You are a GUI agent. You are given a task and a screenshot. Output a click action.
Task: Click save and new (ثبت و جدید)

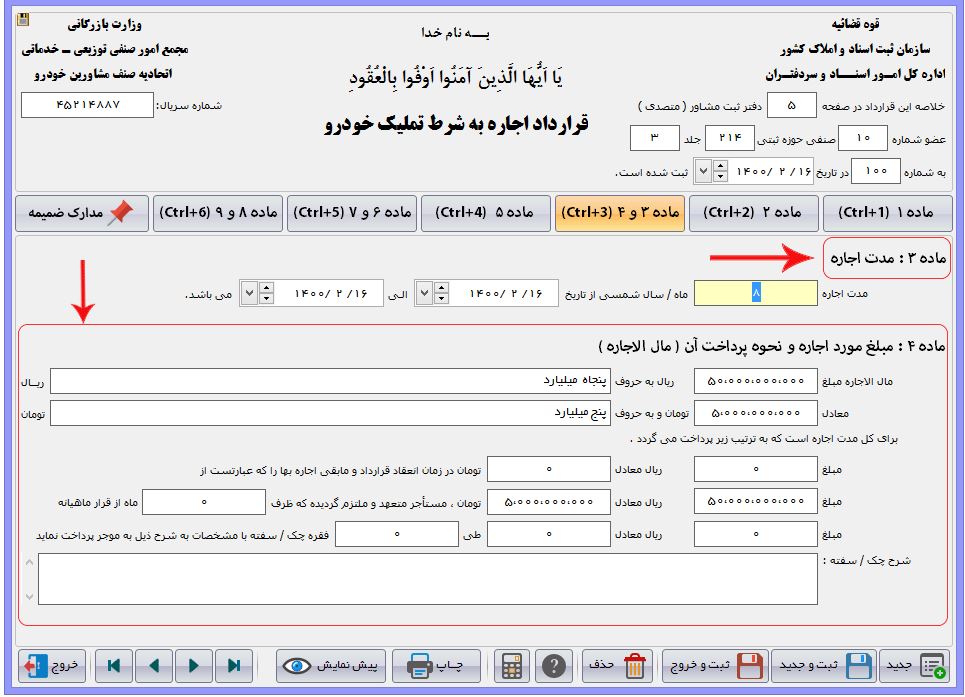point(824,666)
